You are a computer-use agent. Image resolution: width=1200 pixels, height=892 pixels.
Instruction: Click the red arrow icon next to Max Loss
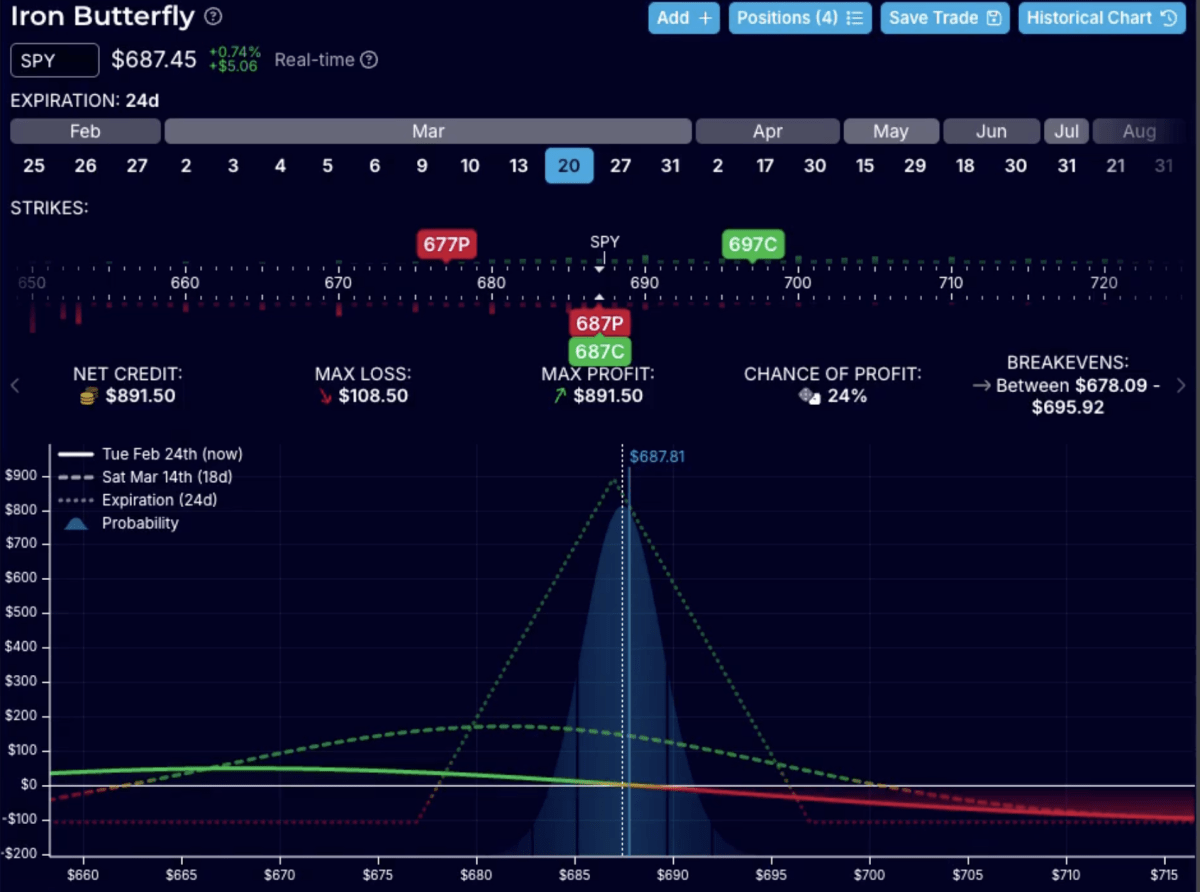[x=324, y=396]
